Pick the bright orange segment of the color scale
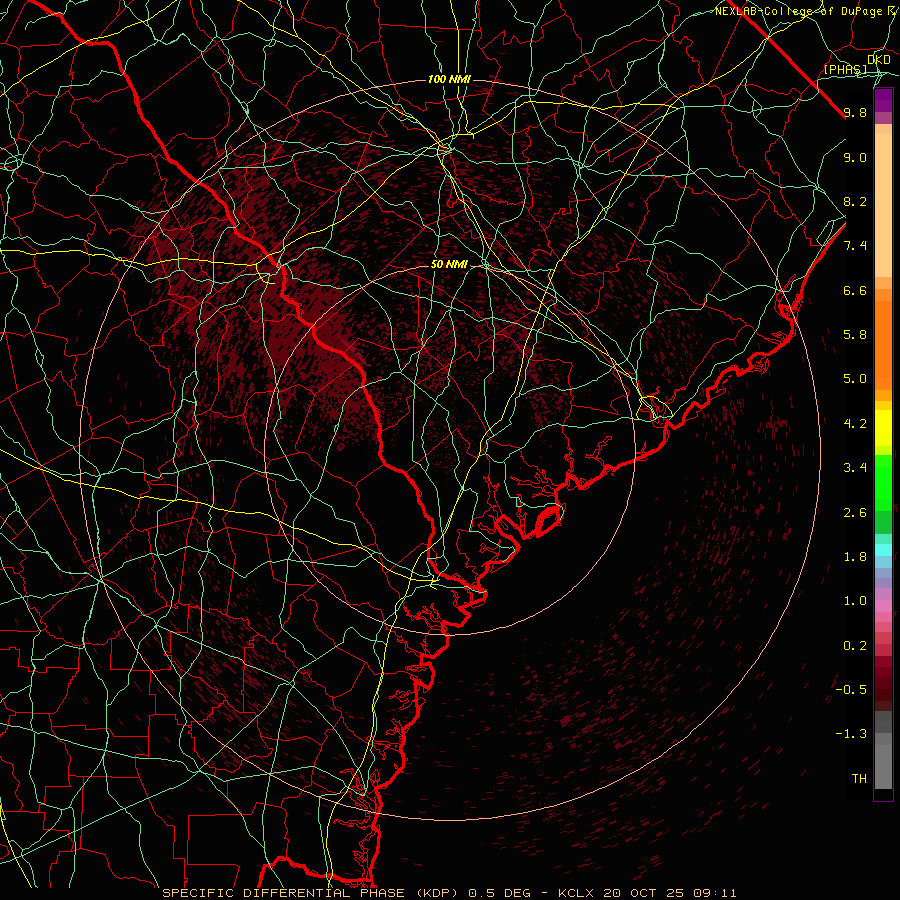 pyautogui.click(x=883, y=345)
